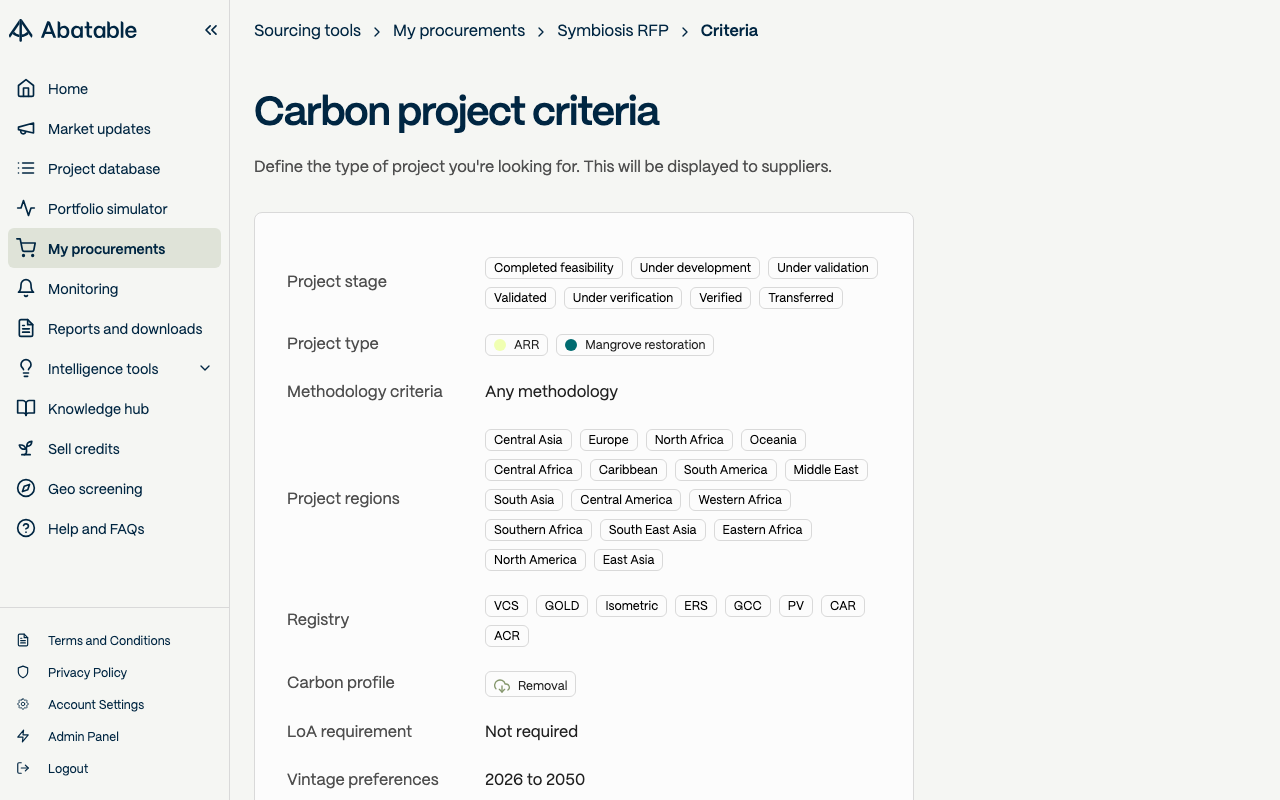Open the Admin Panel link
Screen dimensions: 1280x800
[83, 737]
